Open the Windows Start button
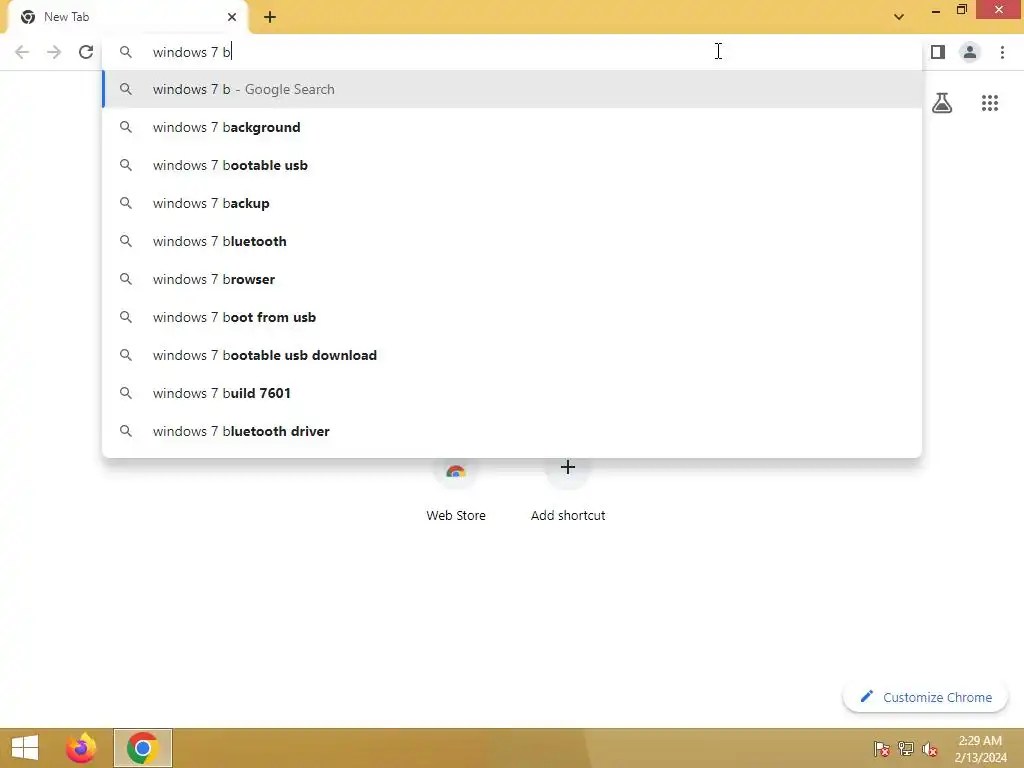The width and height of the screenshot is (1024, 768). (25, 748)
